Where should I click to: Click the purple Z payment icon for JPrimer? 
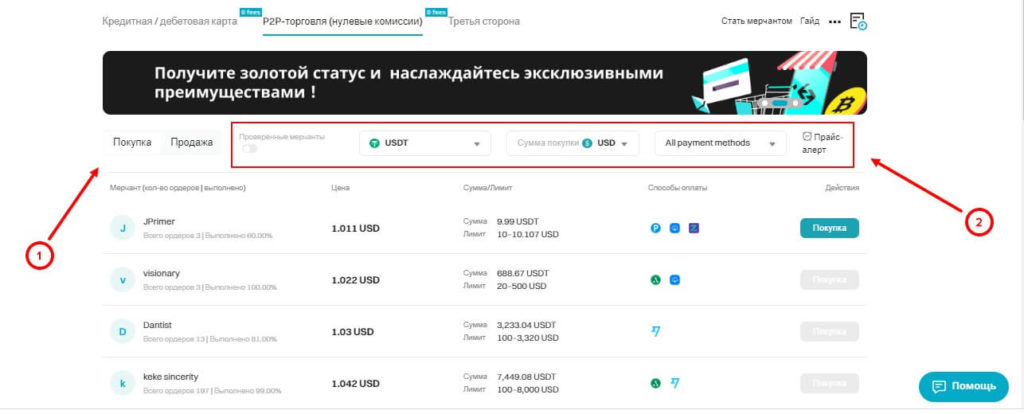pyautogui.click(x=694, y=228)
